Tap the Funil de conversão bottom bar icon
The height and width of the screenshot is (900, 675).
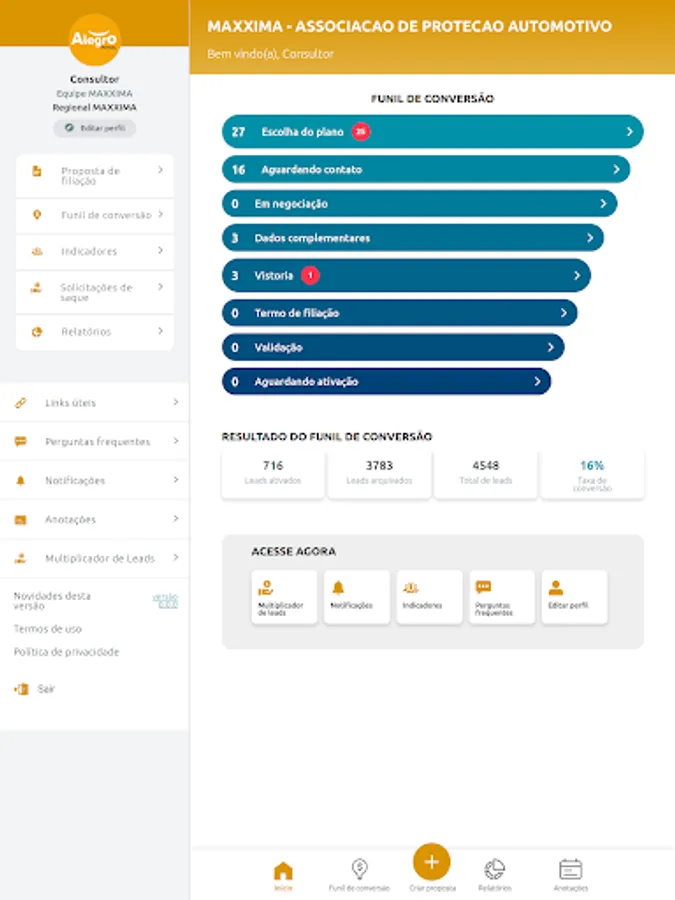[359, 868]
